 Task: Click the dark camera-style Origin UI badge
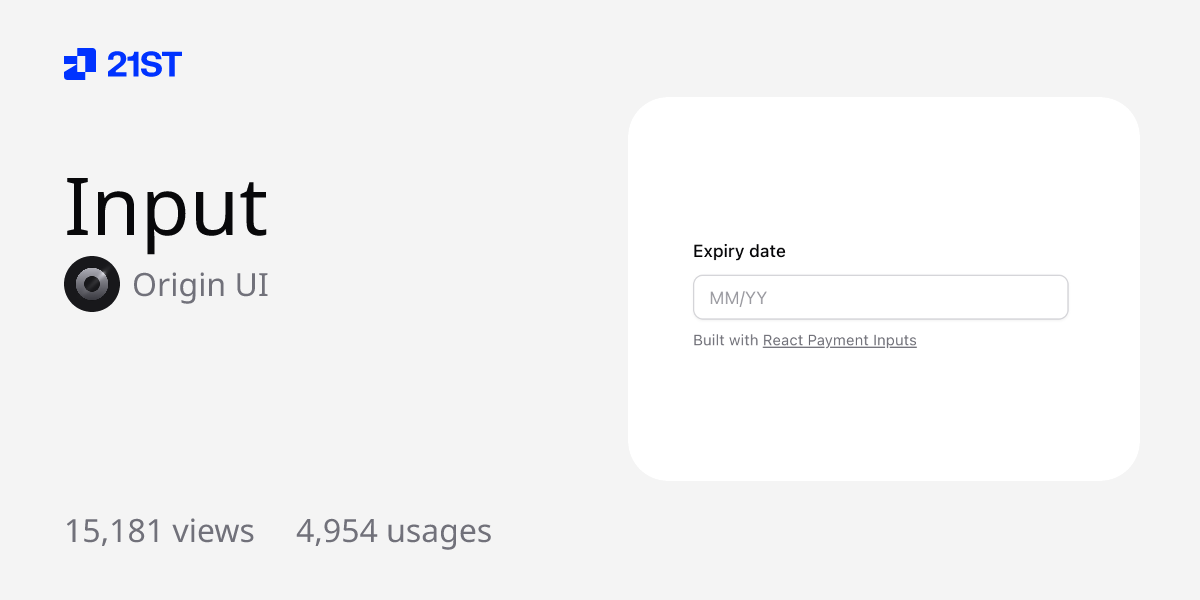click(x=92, y=284)
